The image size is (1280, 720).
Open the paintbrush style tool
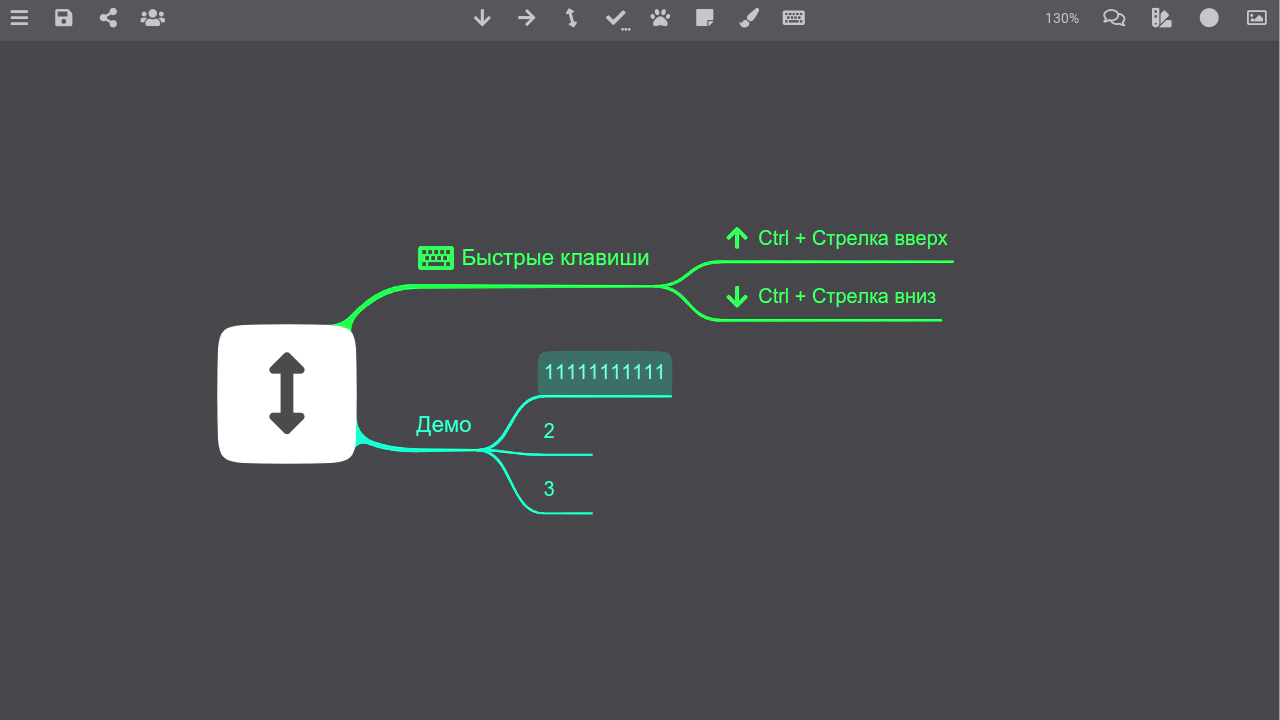[749, 18]
